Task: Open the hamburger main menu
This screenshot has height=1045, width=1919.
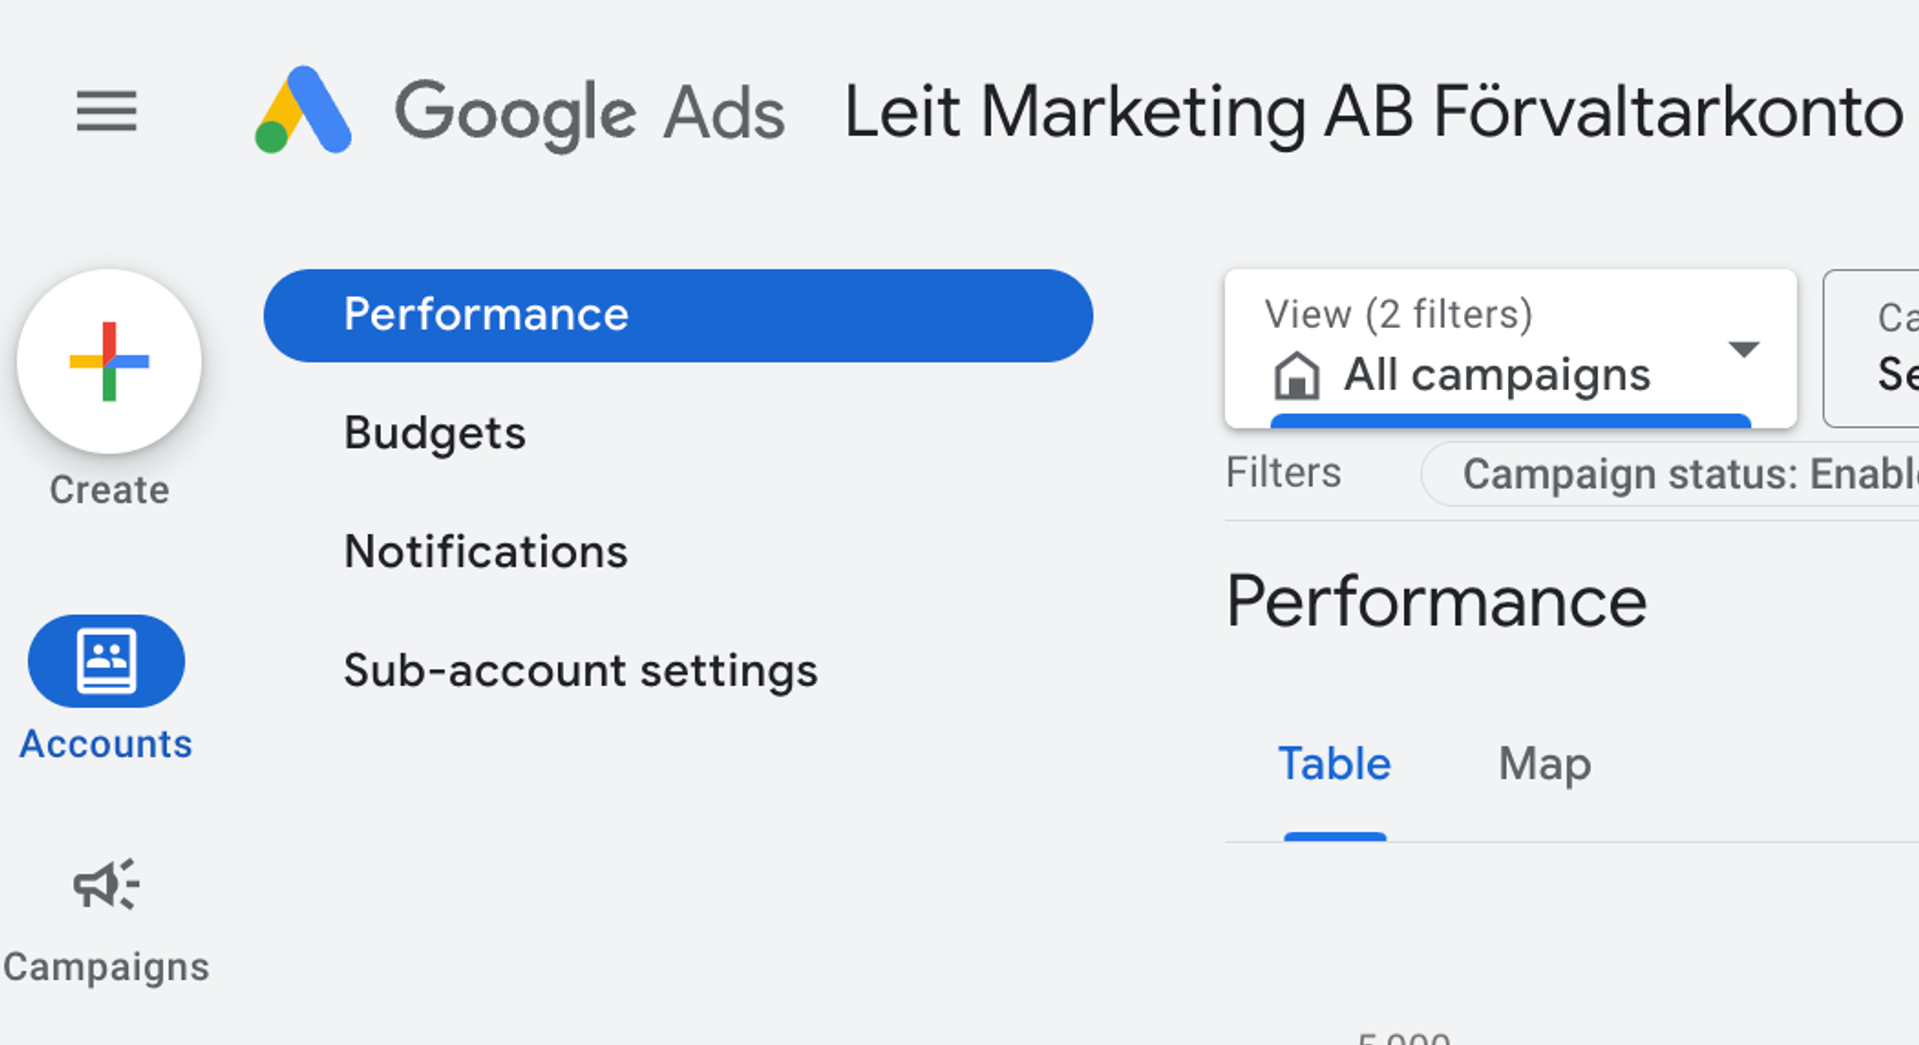Action: 106,111
